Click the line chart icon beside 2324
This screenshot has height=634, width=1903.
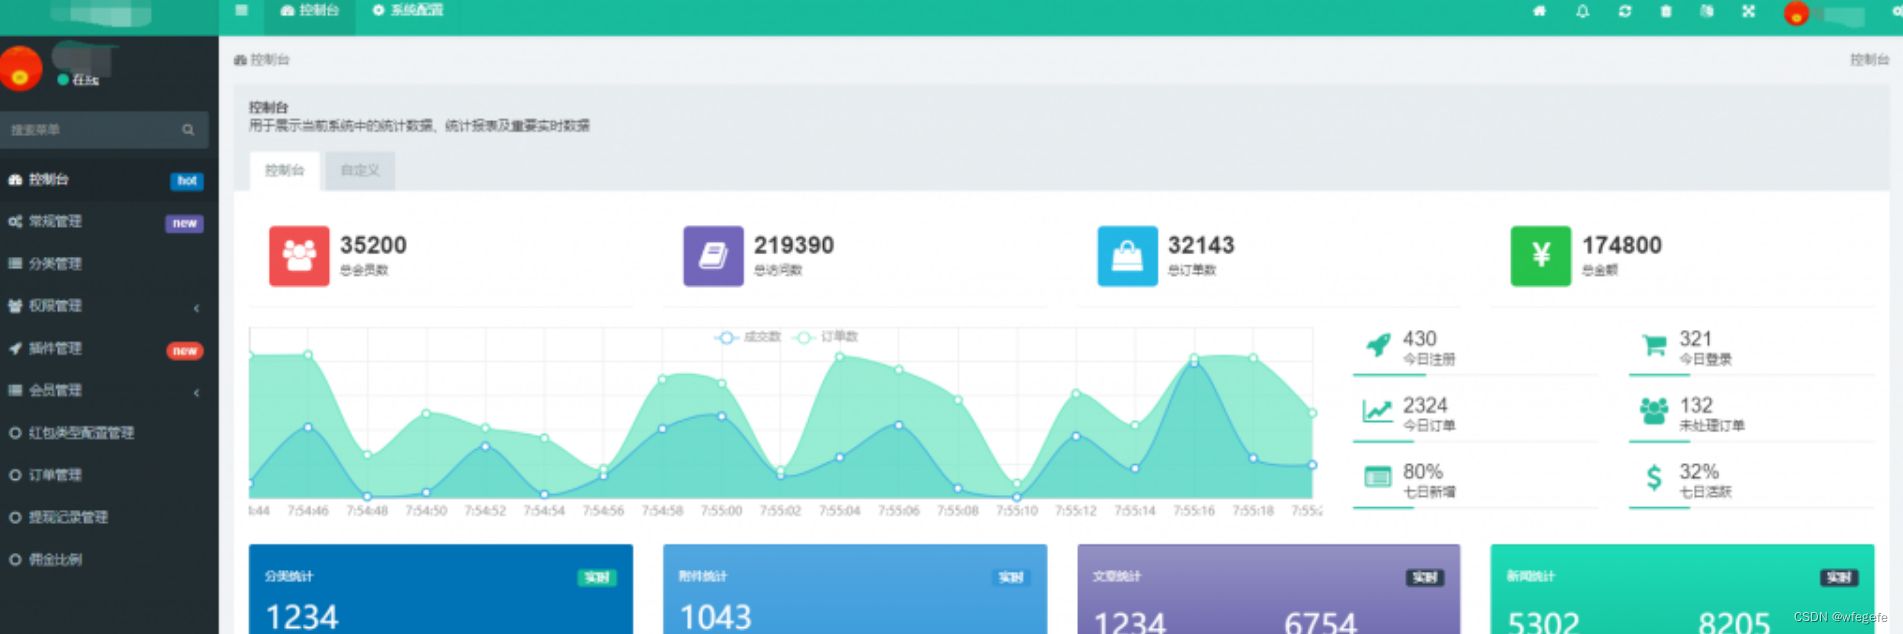pos(1378,411)
